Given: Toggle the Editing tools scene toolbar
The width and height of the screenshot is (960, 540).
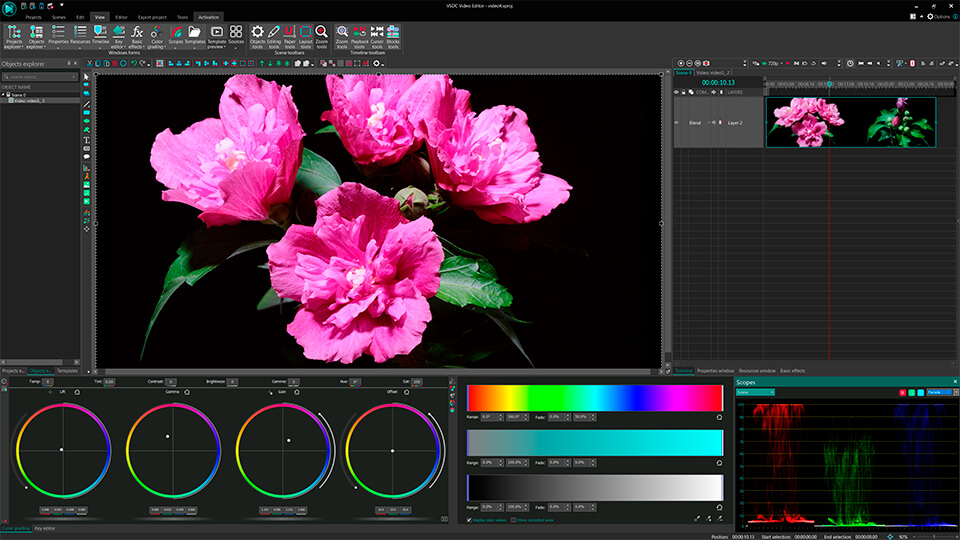Looking at the screenshot, I should pos(274,37).
